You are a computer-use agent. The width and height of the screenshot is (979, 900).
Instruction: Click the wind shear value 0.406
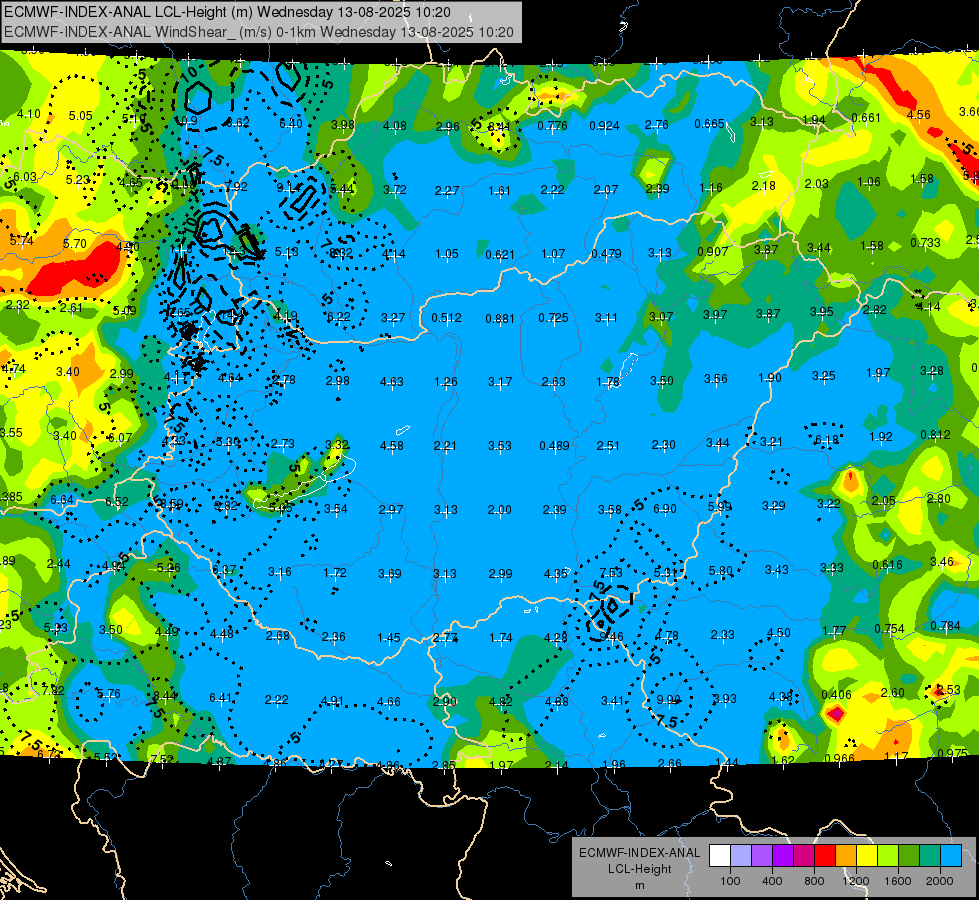(x=837, y=695)
